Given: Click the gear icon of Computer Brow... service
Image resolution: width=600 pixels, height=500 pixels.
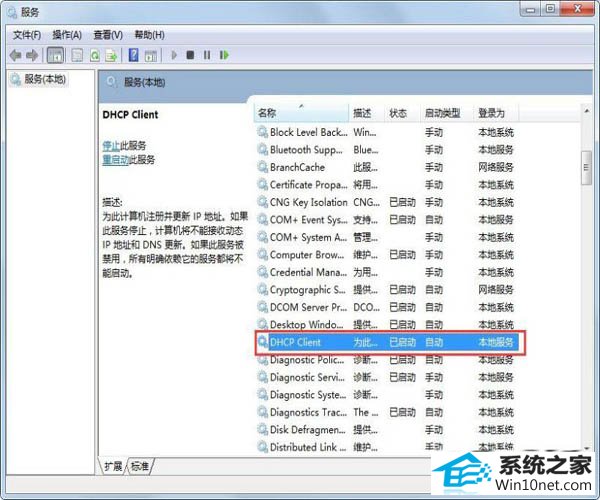Looking at the screenshot, I should [262, 255].
